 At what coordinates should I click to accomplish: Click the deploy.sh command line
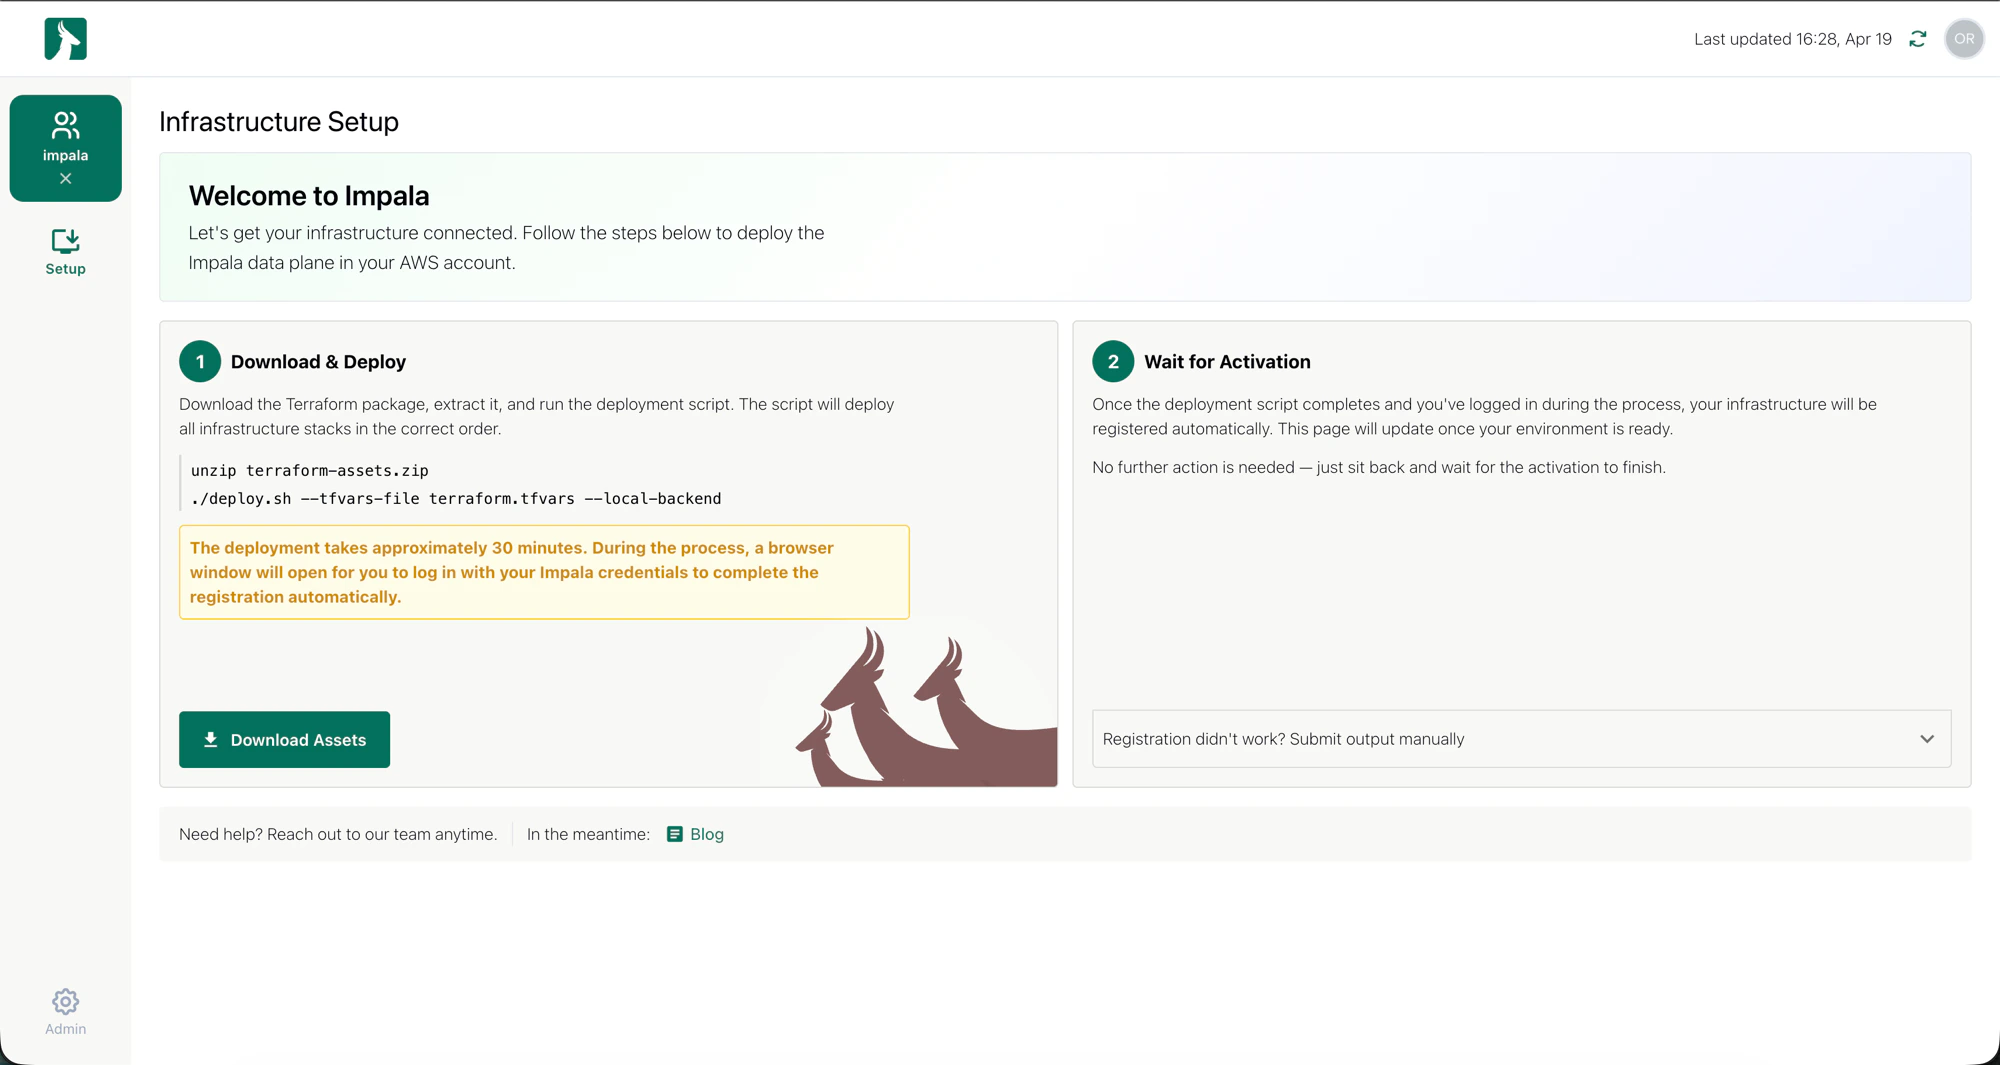[456, 498]
